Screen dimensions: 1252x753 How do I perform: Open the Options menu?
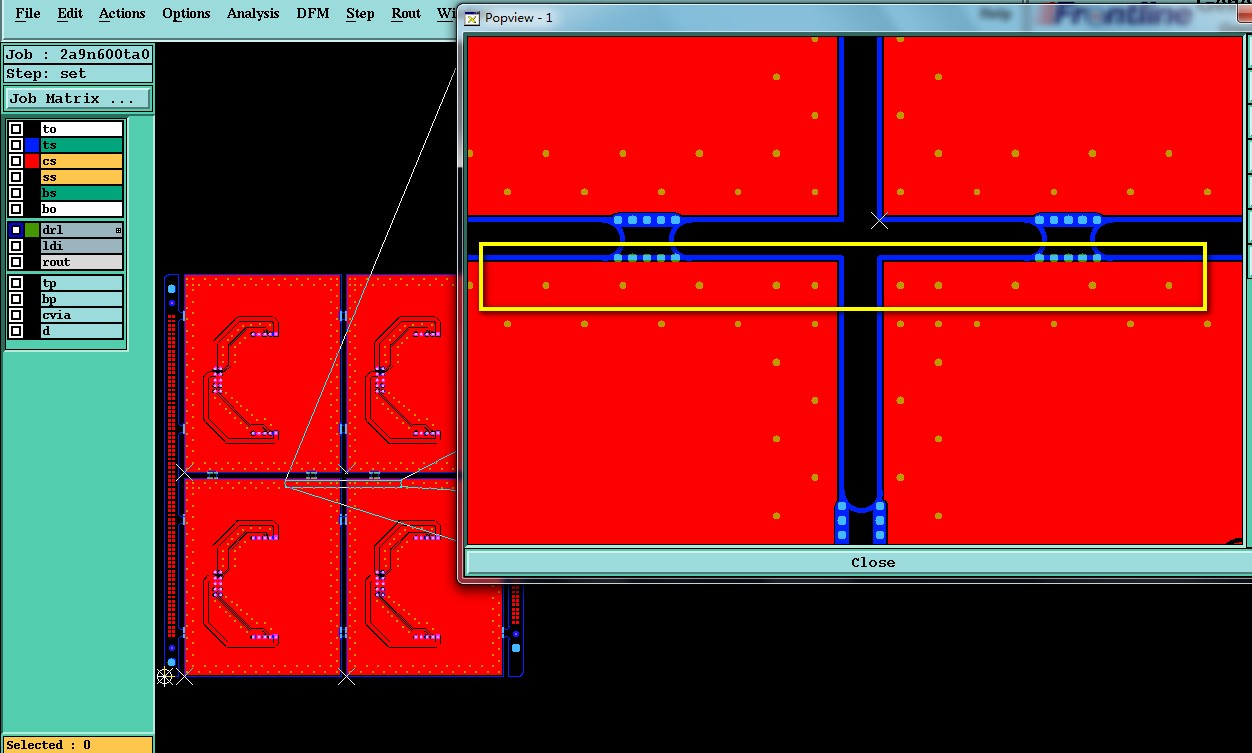point(186,13)
